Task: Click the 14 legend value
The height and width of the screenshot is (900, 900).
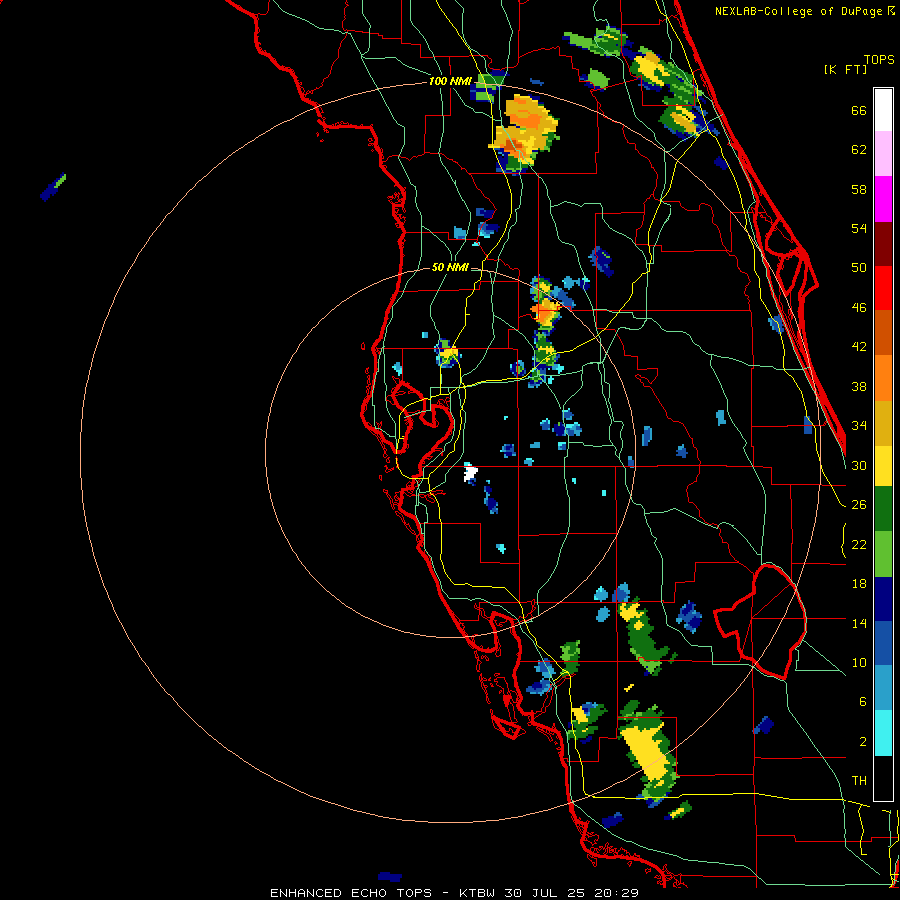Action: coord(859,623)
